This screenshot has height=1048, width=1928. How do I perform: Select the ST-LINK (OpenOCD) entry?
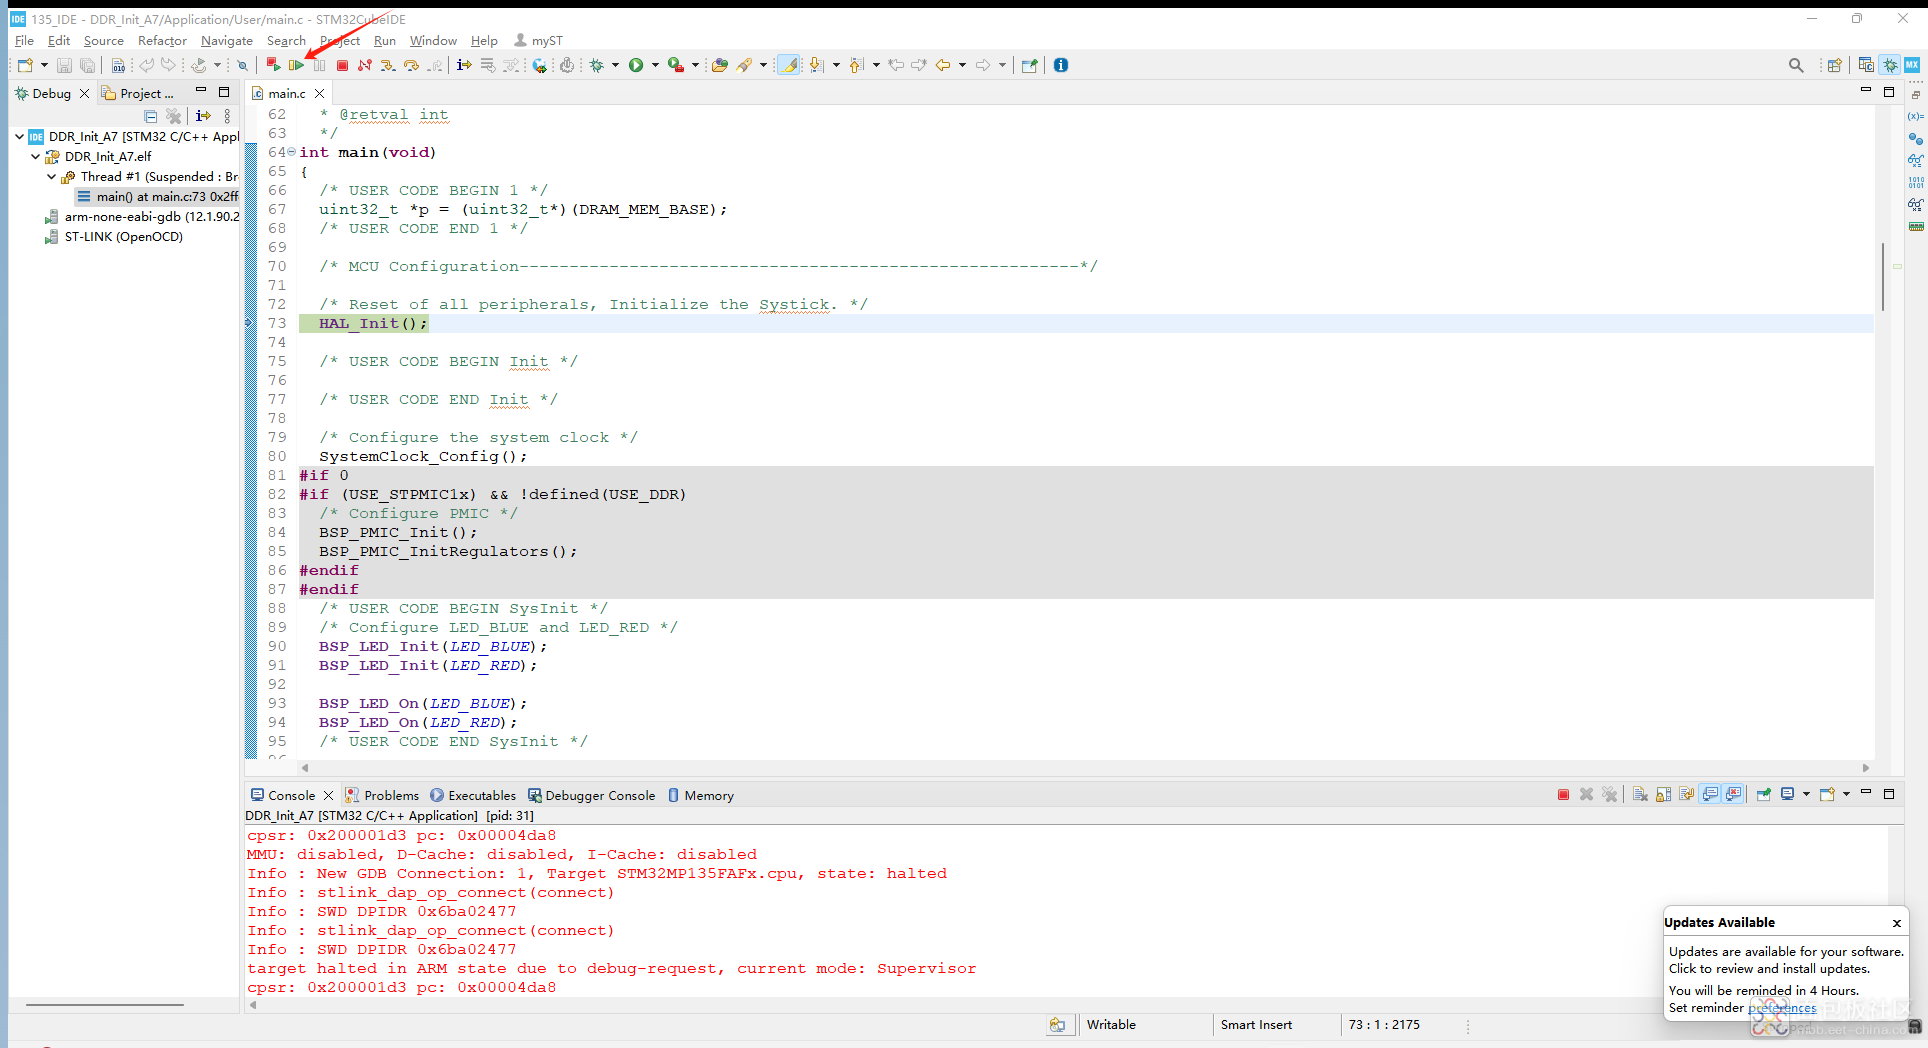pos(114,237)
